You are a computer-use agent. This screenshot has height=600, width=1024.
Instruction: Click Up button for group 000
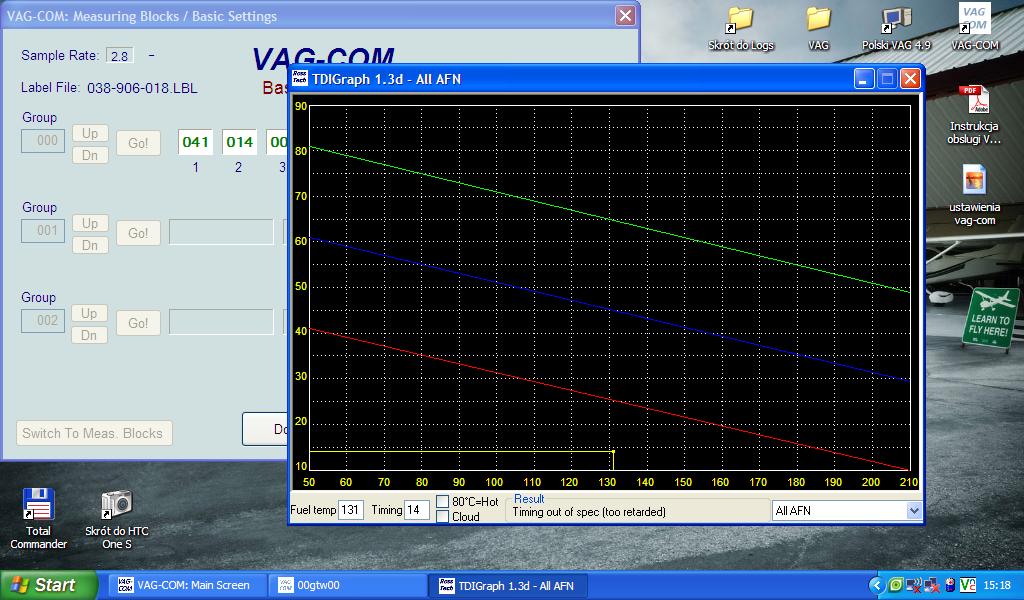tap(90, 133)
